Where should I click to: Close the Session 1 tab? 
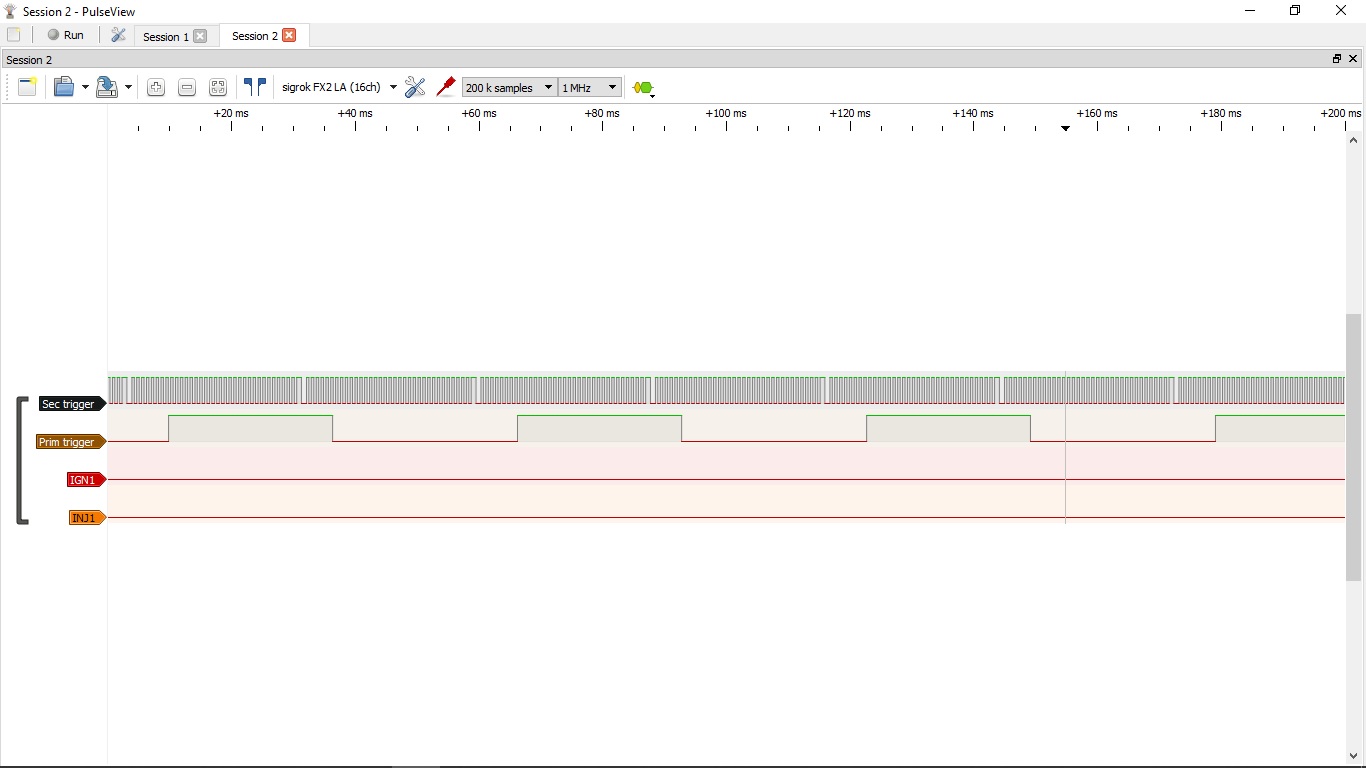pos(200,36)
